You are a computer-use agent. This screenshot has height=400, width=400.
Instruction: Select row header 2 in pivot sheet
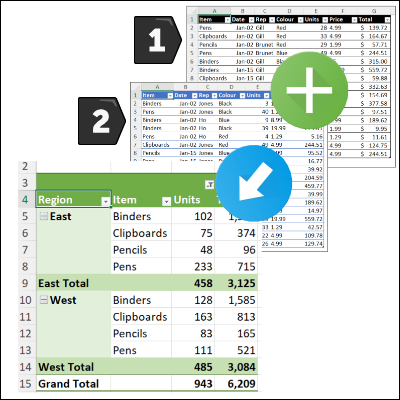tap(25, 166)
